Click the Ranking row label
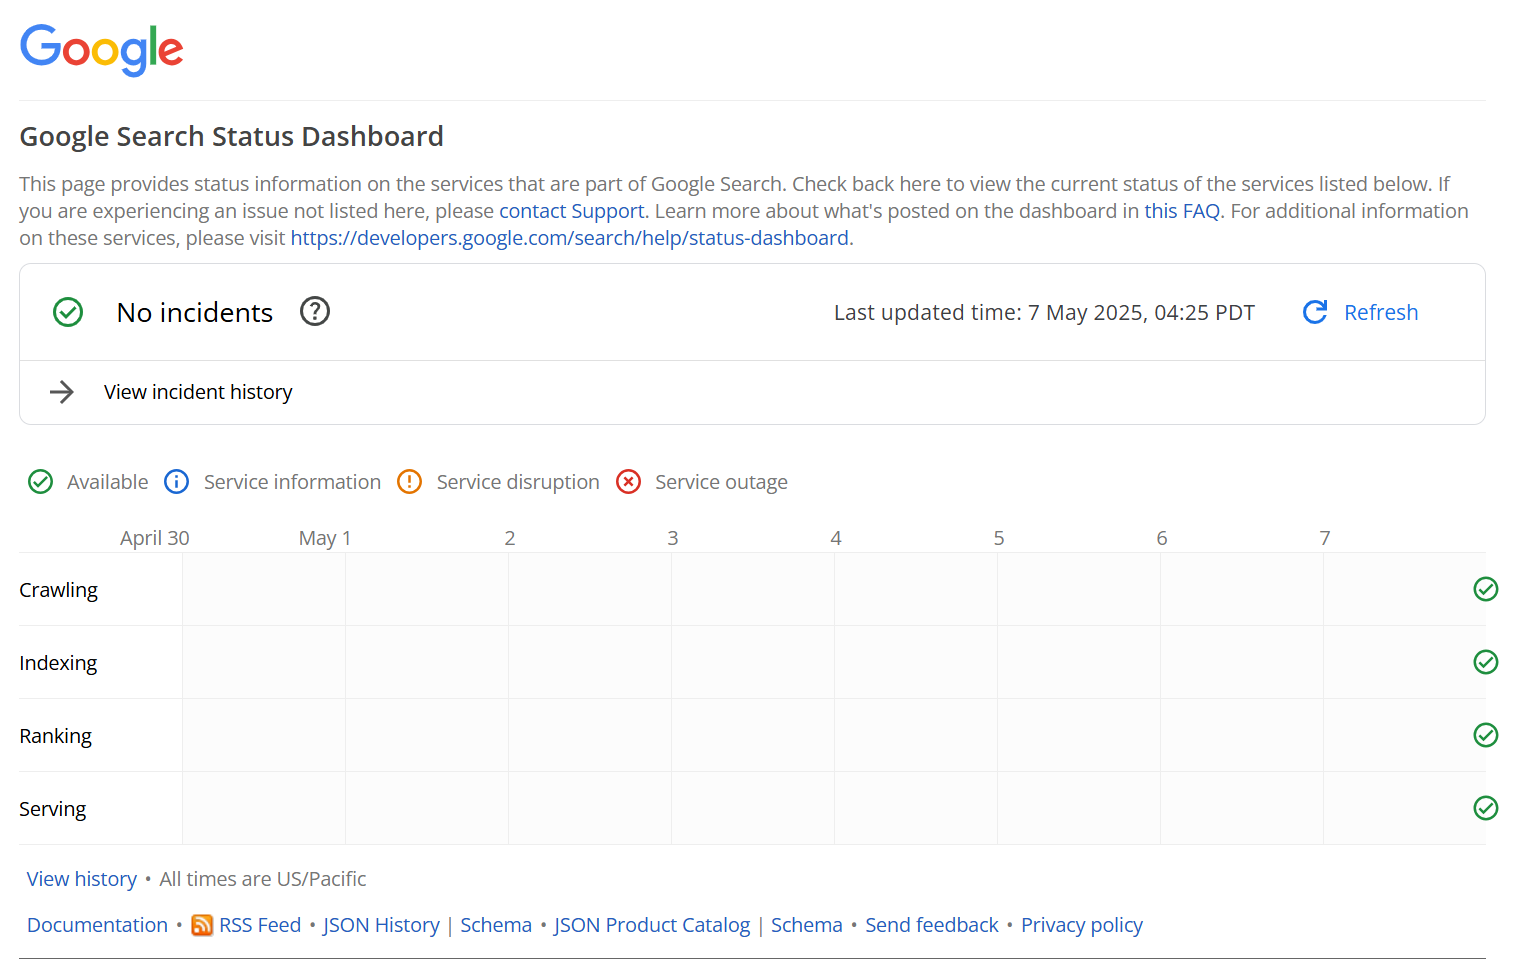This screenshot has height=969, width=1516. click(x=55, y=736)
